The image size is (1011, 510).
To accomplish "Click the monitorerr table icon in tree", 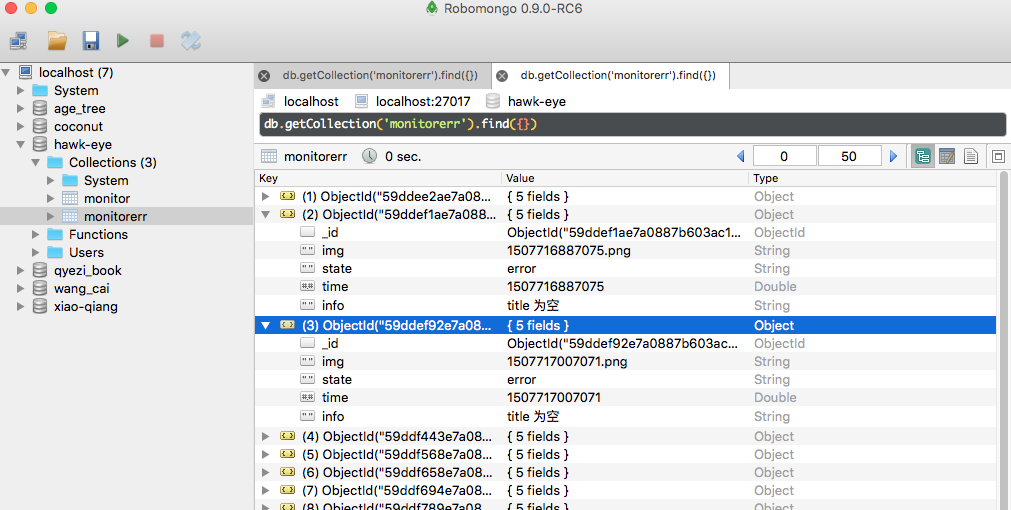I will [70, 216].
